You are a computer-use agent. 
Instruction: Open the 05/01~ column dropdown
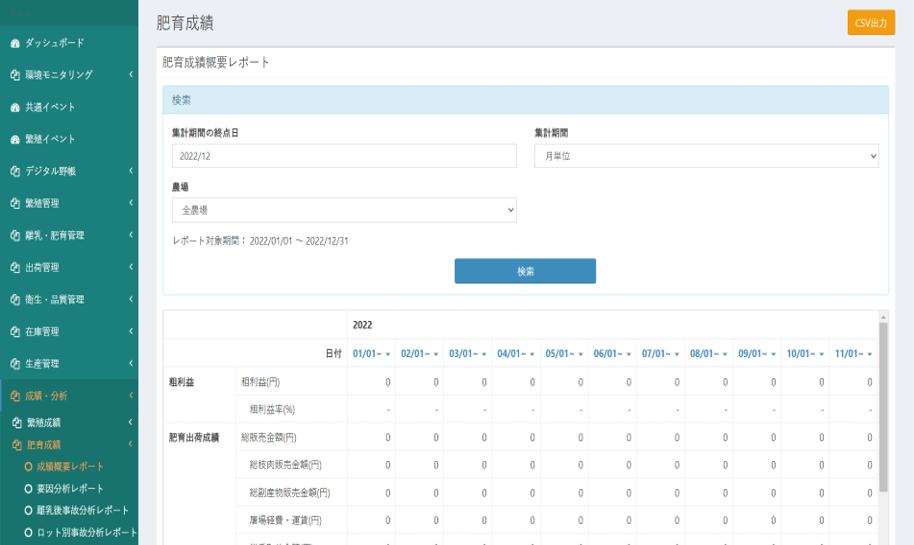point(581,354)
